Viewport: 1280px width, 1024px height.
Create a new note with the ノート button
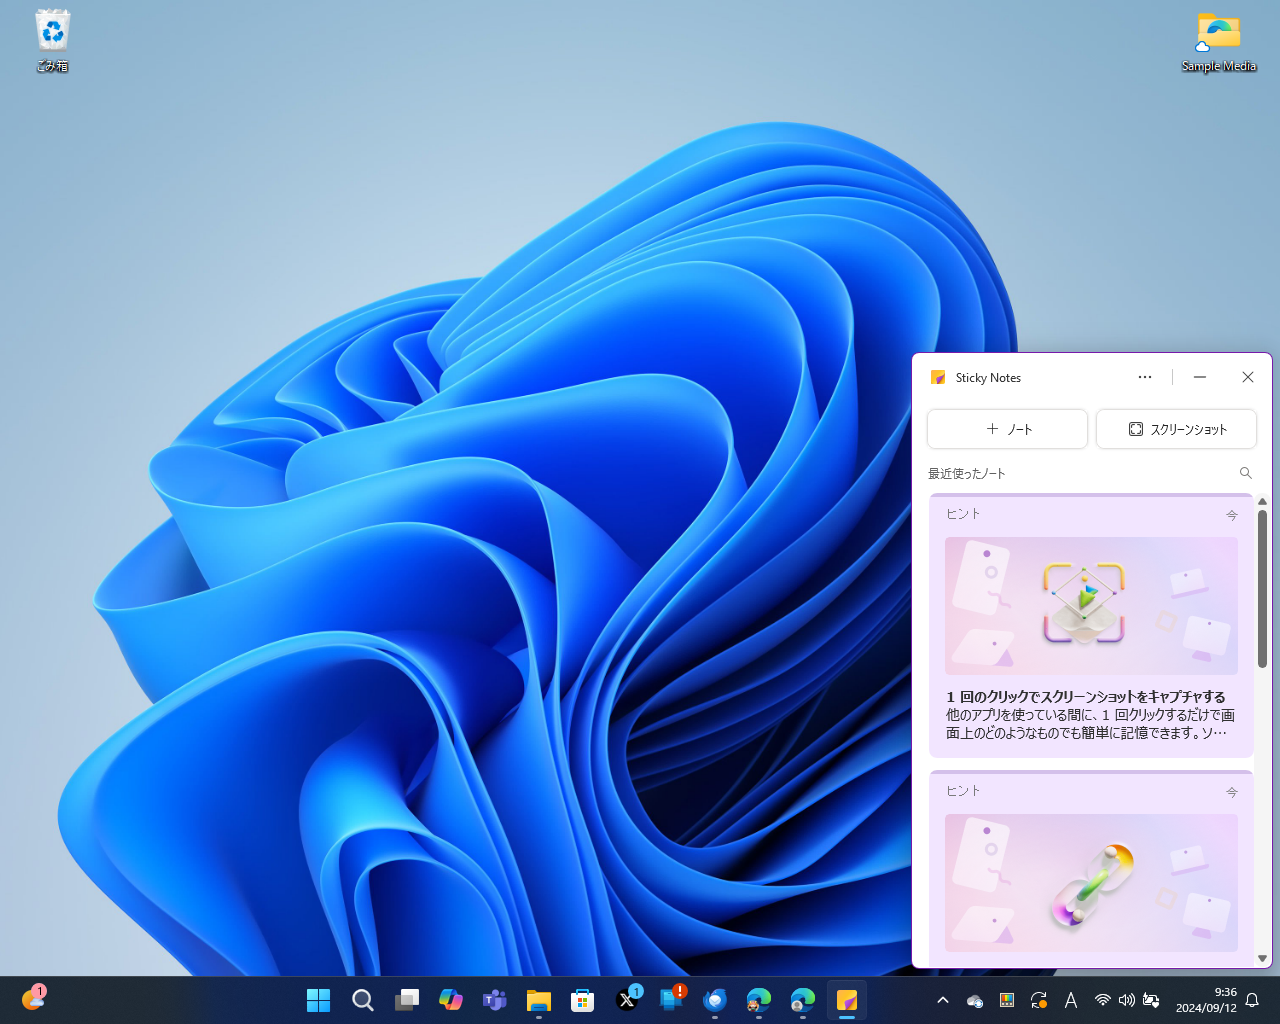coord(1007,429)
